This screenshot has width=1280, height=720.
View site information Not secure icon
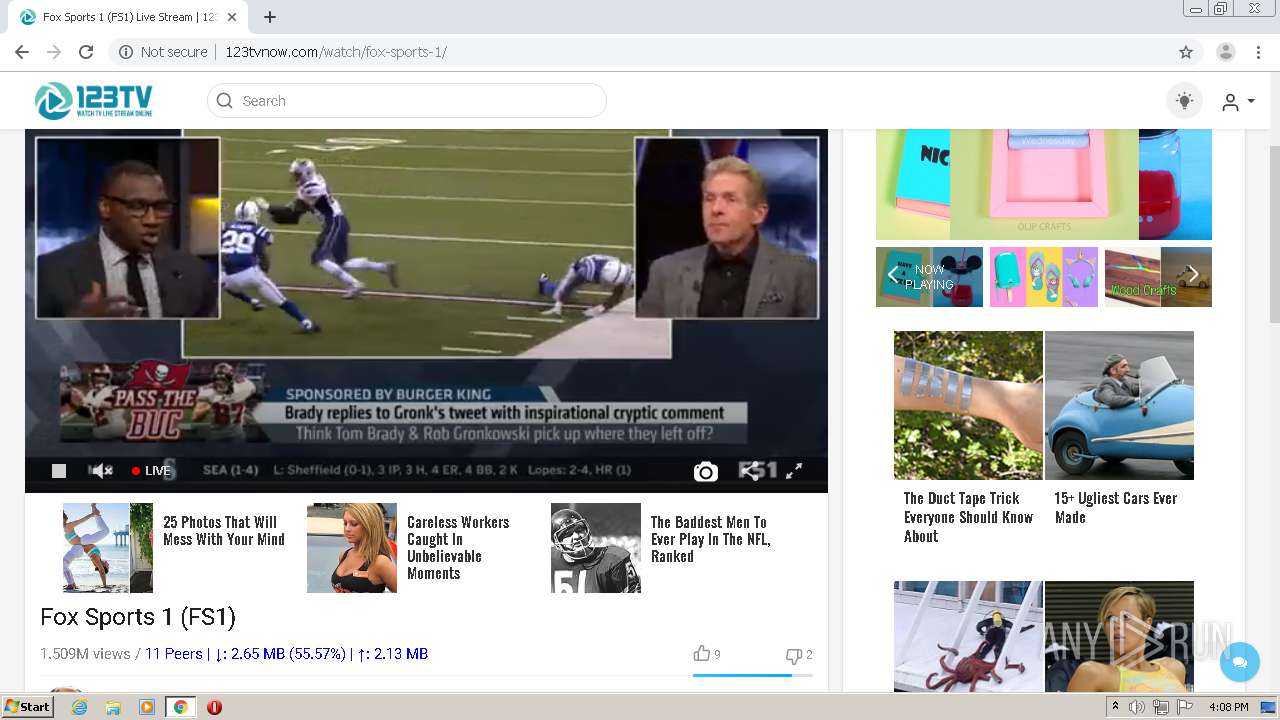pyautogui.click(x=126, y=52)
